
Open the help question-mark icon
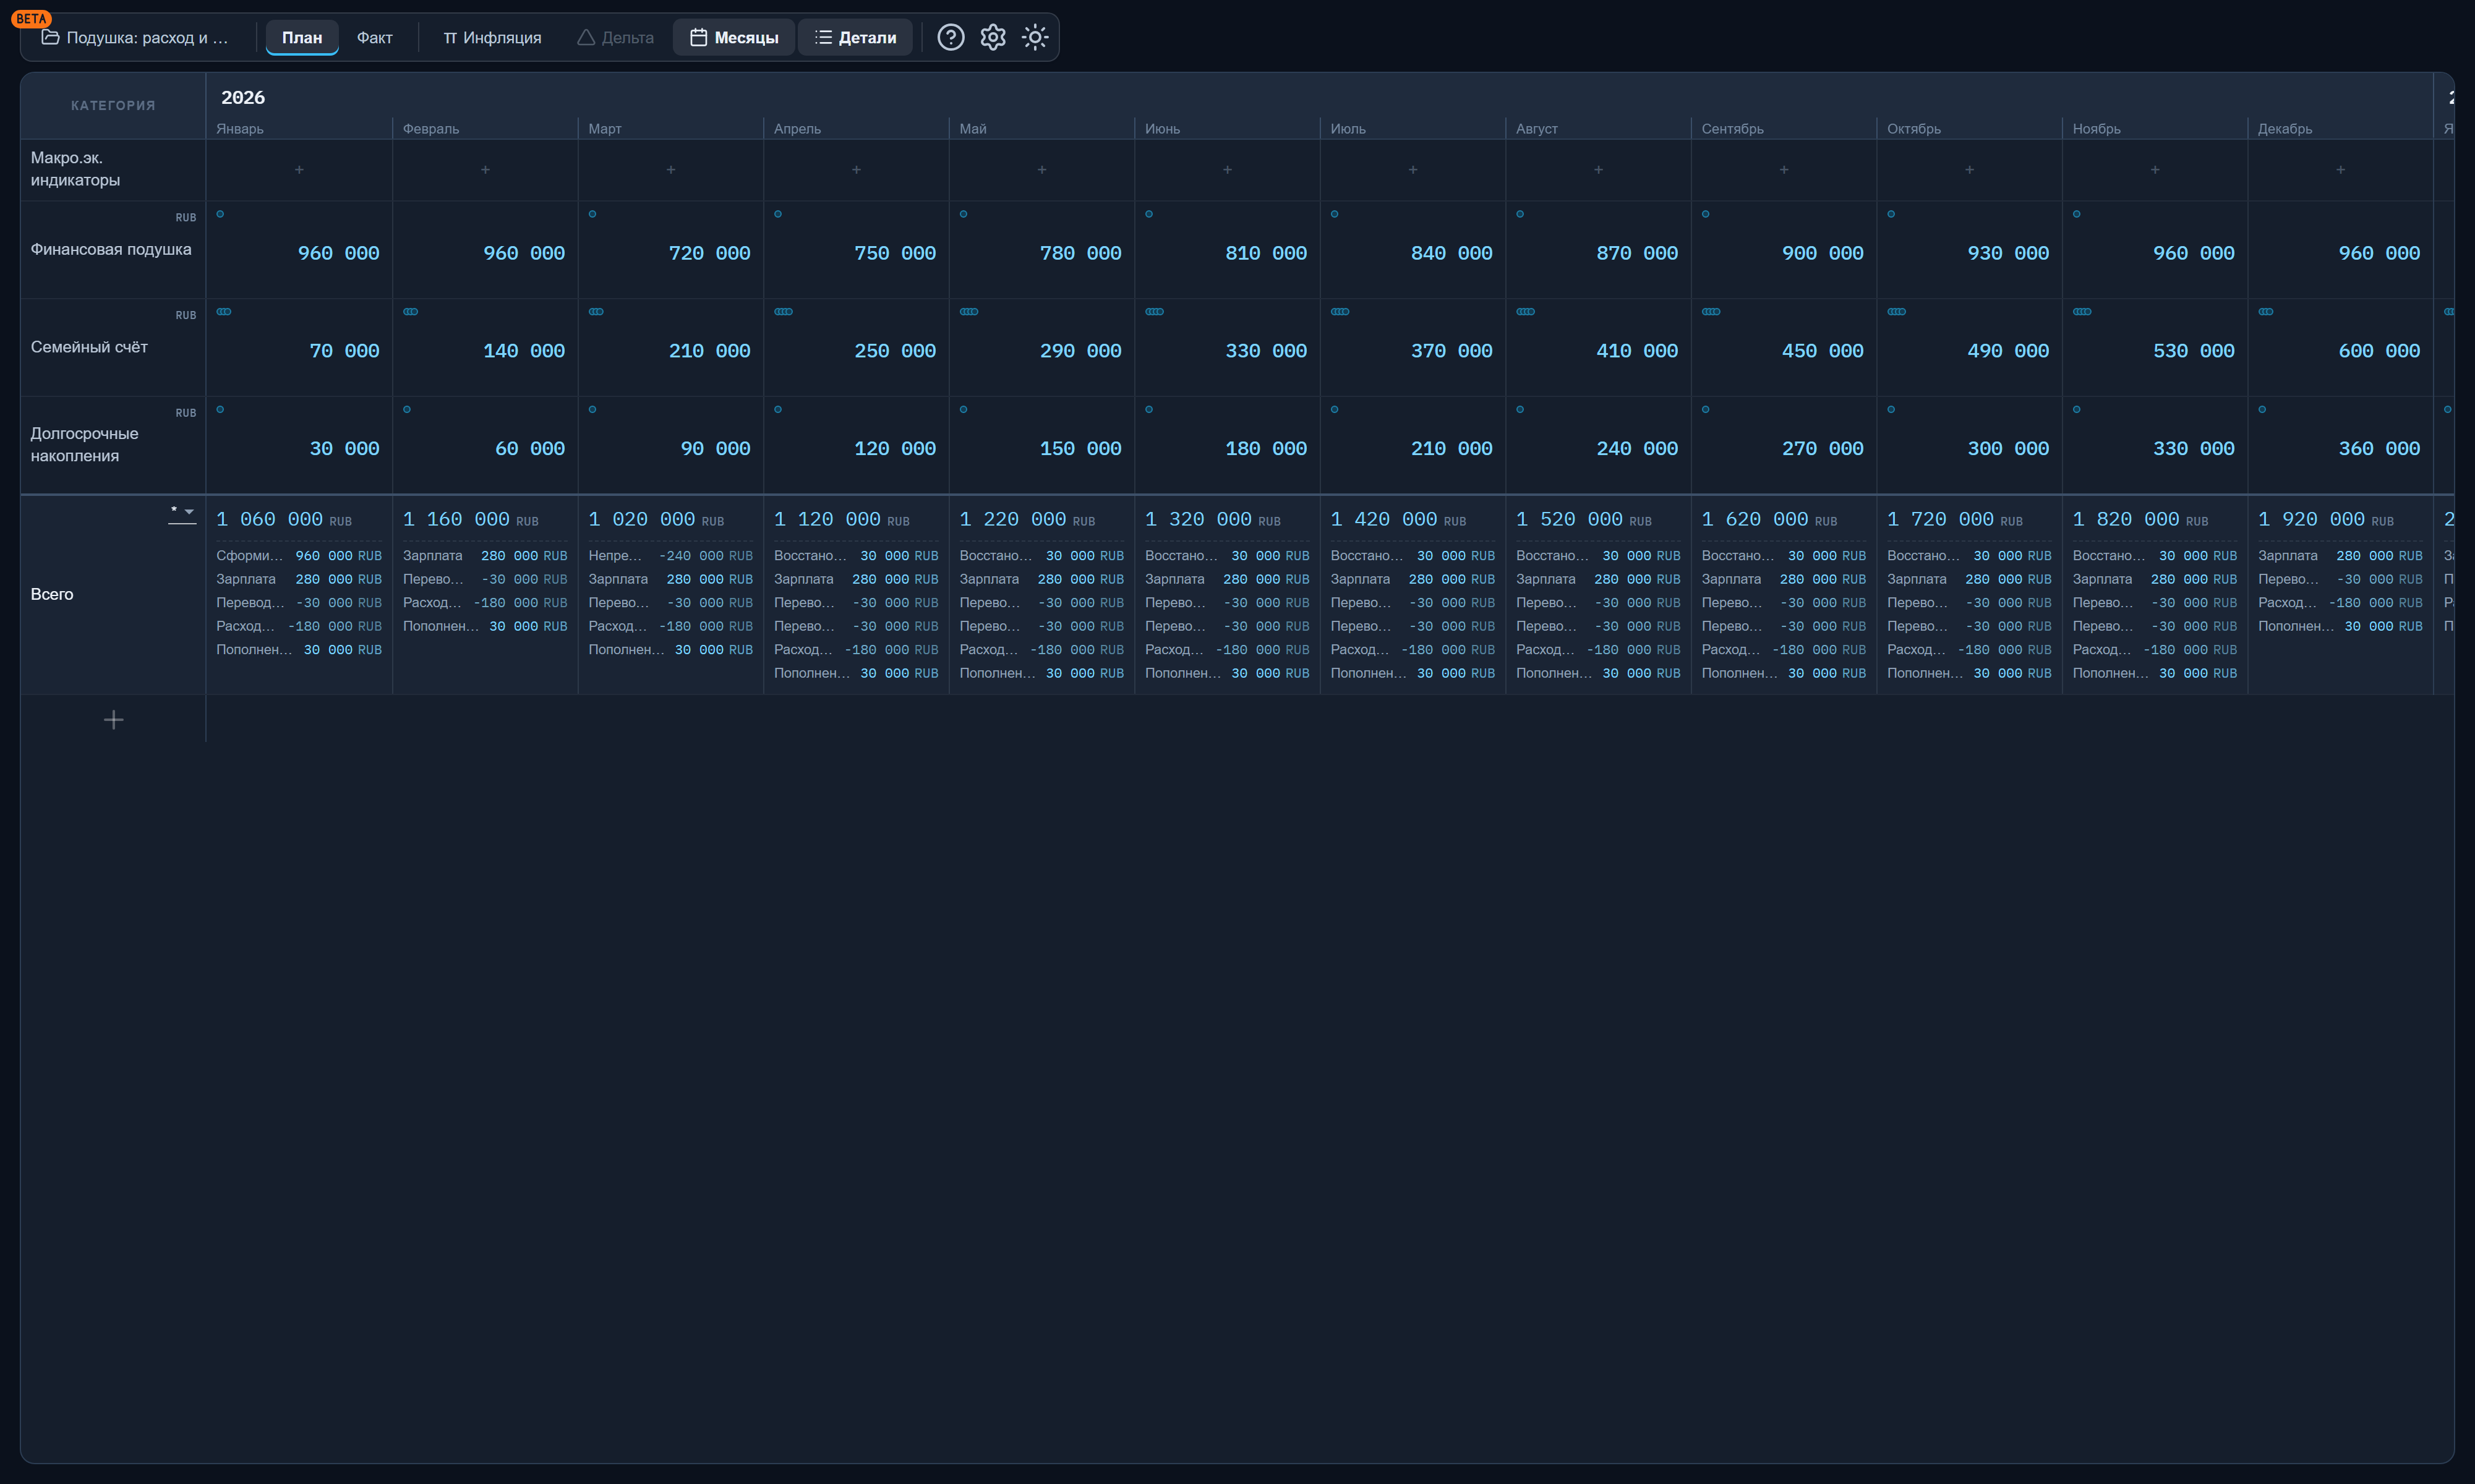(950, 37)
